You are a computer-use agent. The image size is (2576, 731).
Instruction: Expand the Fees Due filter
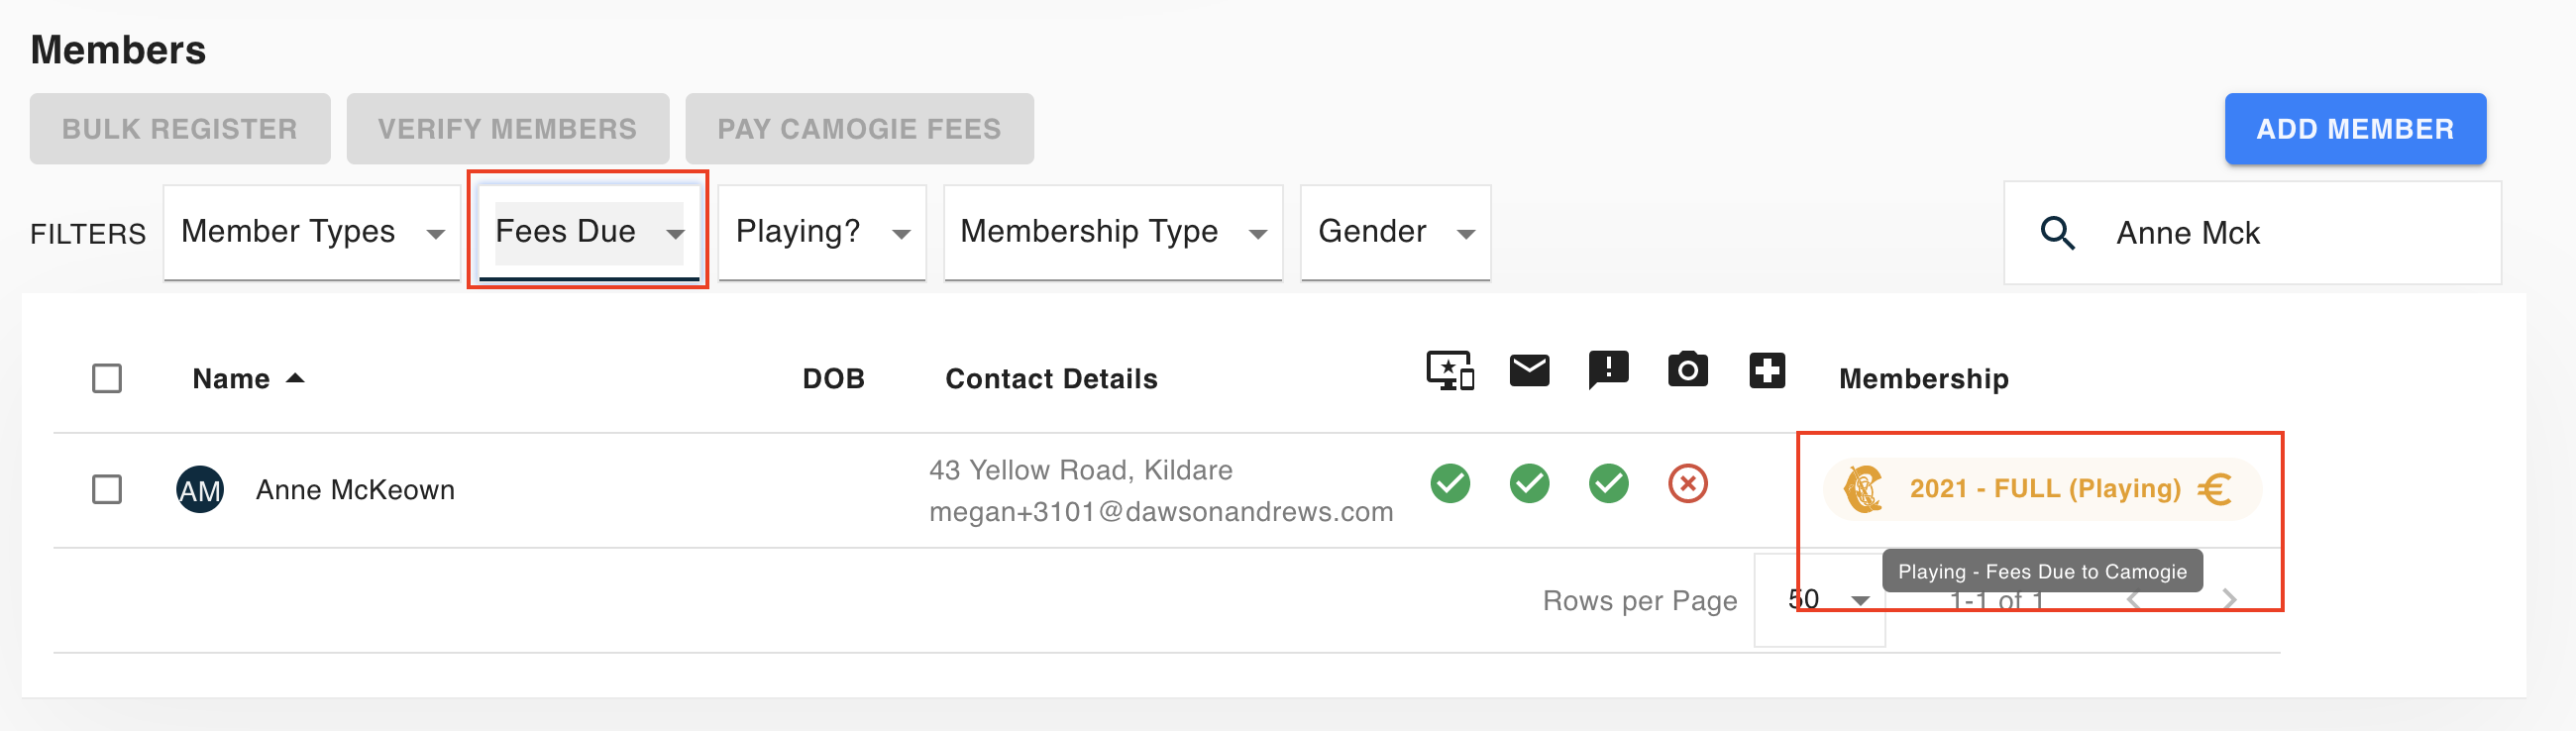click(589, 232)
